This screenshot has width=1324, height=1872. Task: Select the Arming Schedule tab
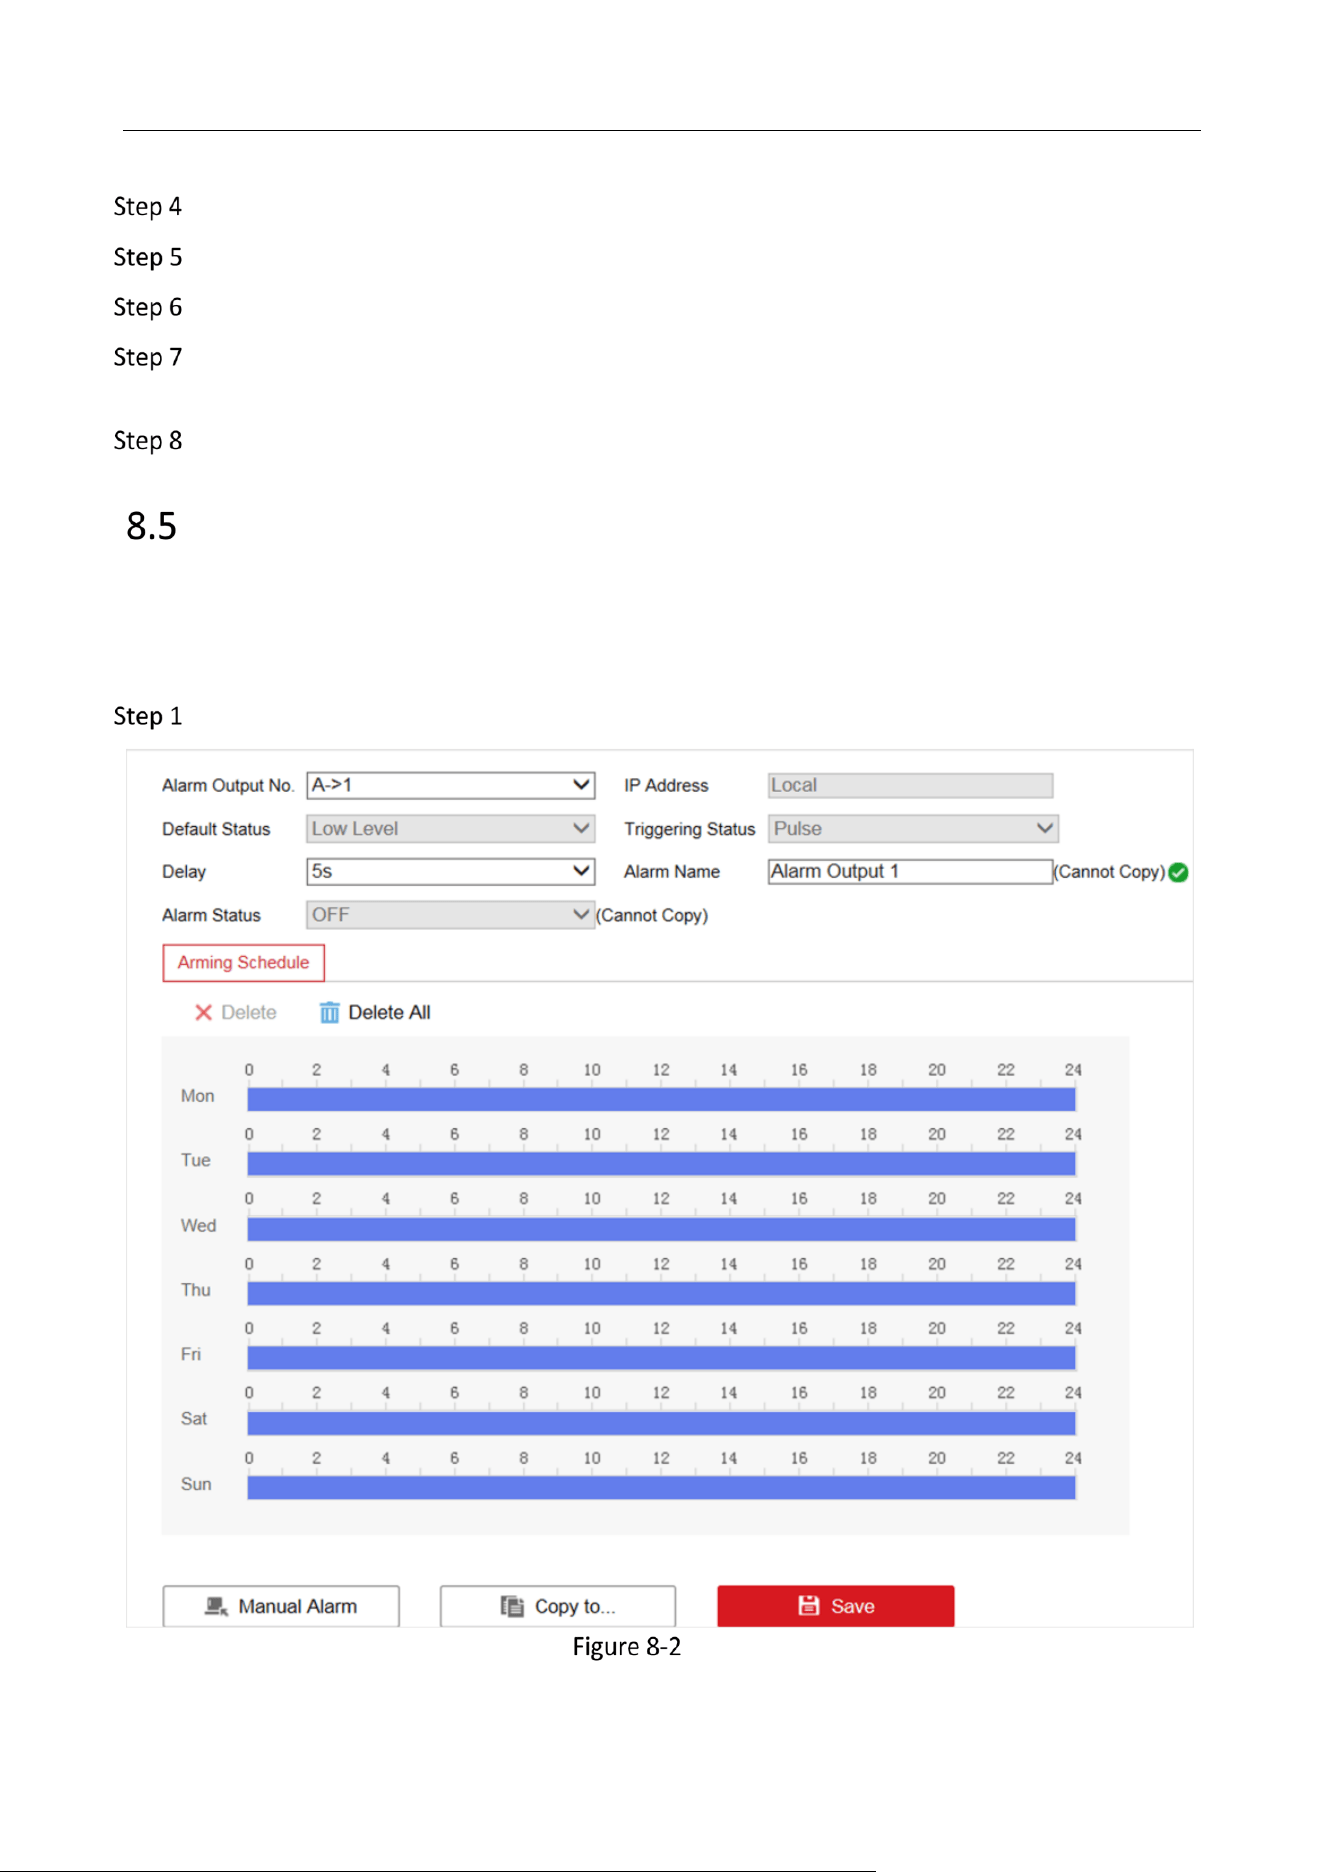[x=243, y=962]
